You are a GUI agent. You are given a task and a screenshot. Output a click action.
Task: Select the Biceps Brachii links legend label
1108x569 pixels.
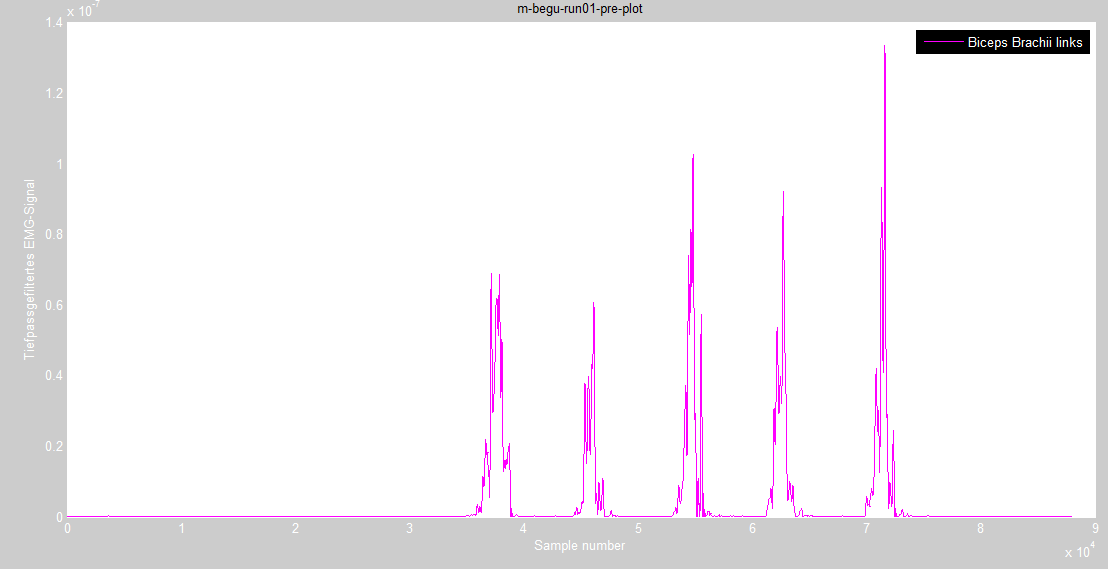(x=1024, y=42)
